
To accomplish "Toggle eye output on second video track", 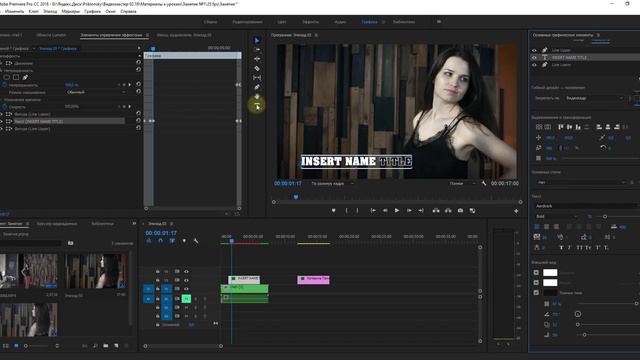I will coord(187,280).
